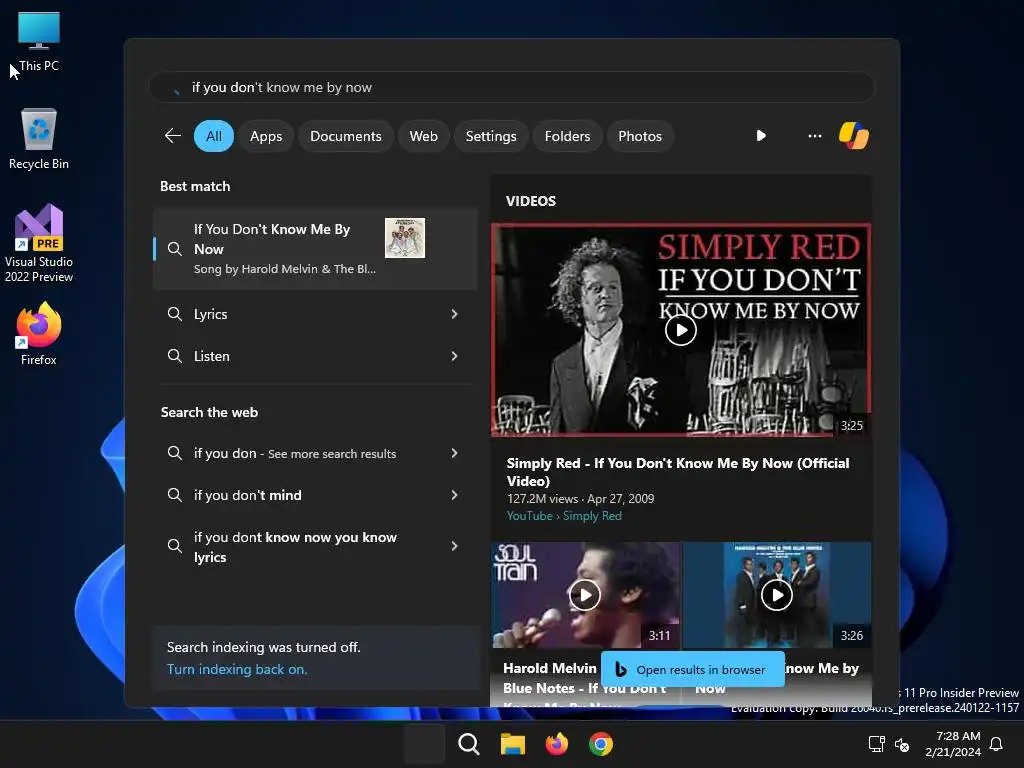Select 'if you dont know now you know lyrics'
Viewport: 1024px width, 768px height.
tap(315, 547)
